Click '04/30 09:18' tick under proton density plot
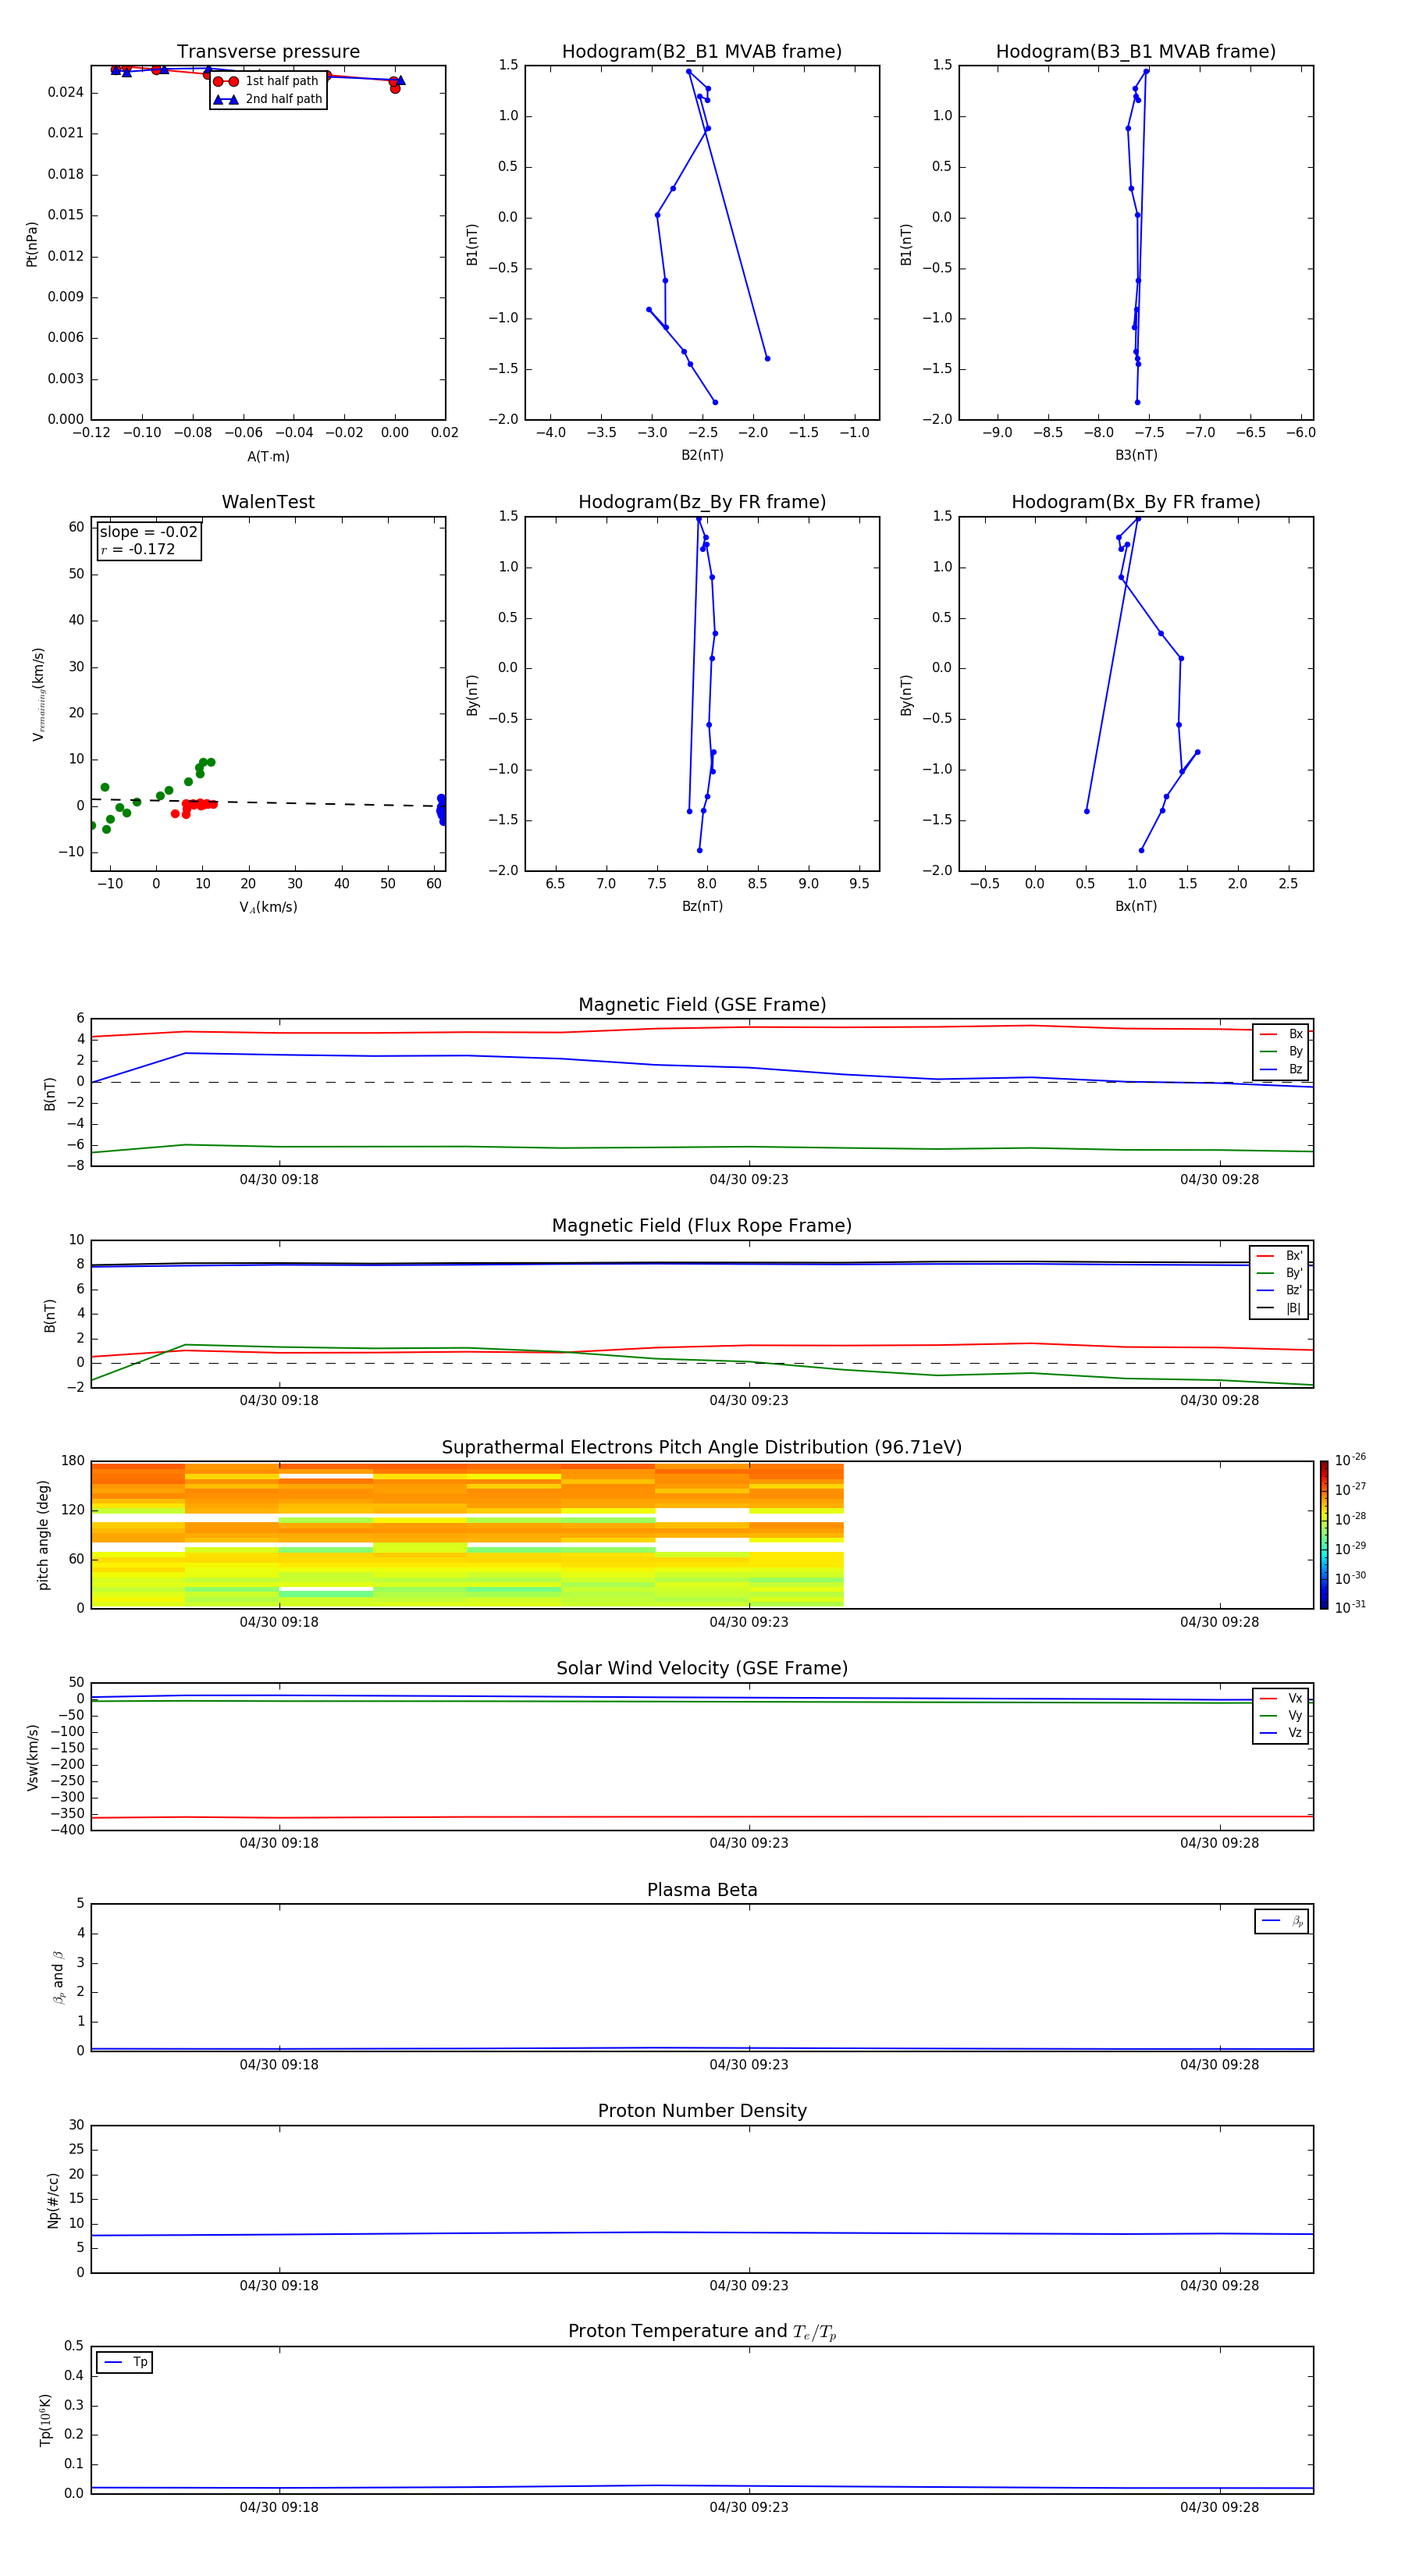The width and height of the screenshot is (1405, 2576). point(279,2286)
